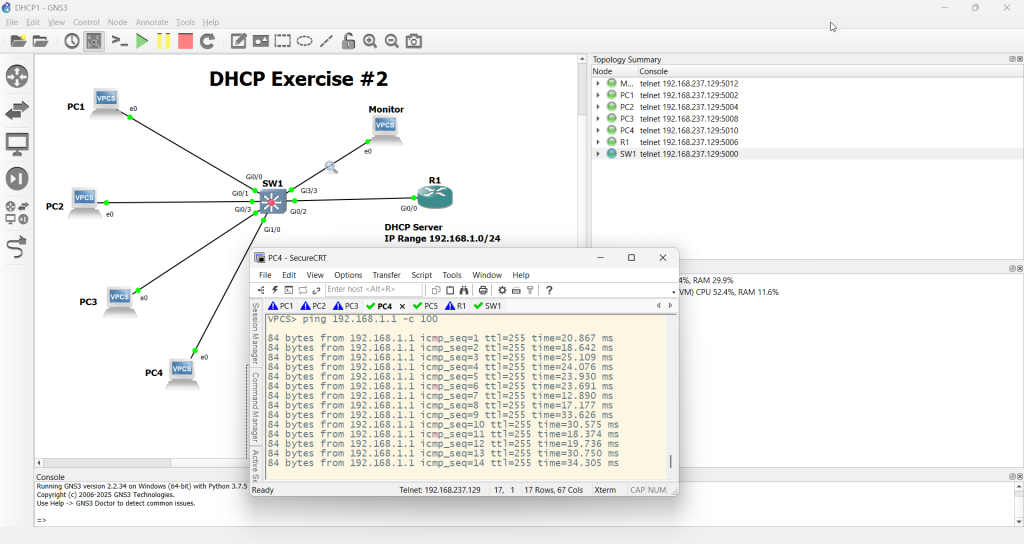Viewport: 1024px width, 544px height.
Task: Click the SW1 switch node in topology
Action: tap(272, 202)
